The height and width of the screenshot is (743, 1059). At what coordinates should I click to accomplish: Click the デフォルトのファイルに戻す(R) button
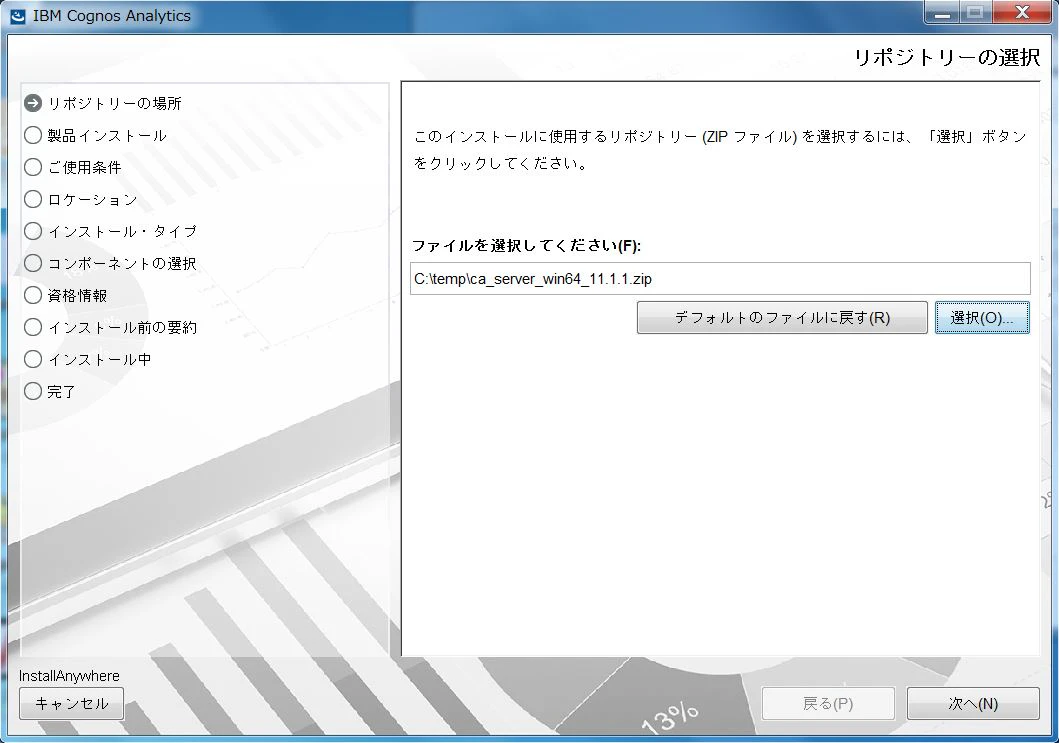point(782,317)
